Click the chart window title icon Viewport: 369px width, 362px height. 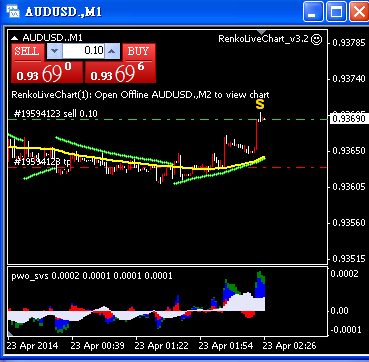click(x=13, y=11)
